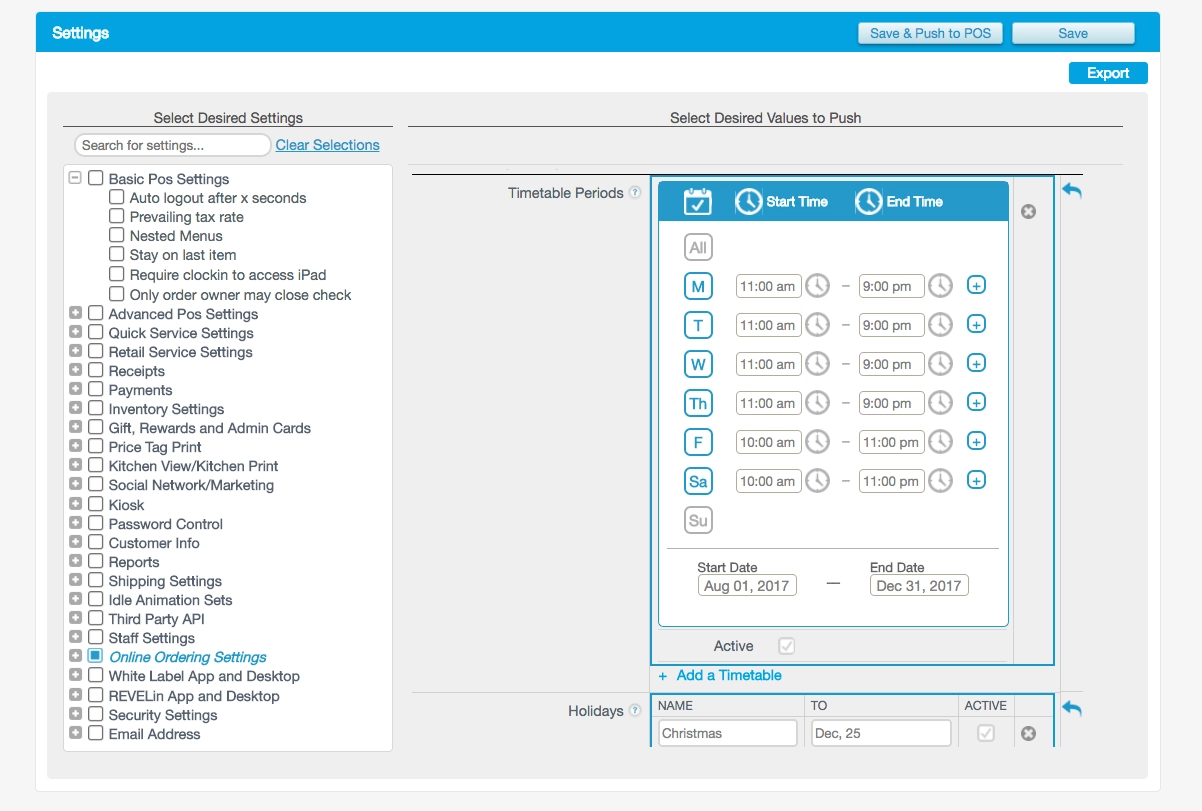Click the Save button

click(1073, 33)
